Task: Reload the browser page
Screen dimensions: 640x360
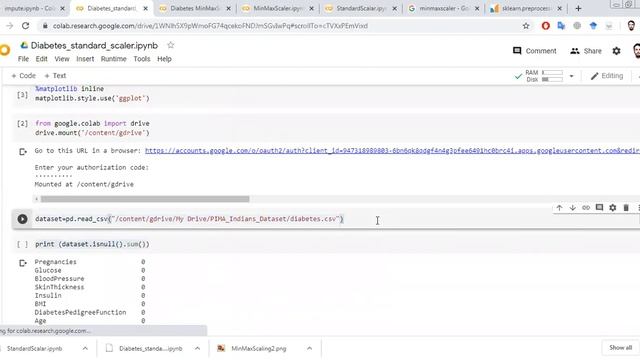Action: (x=25, y=26)
